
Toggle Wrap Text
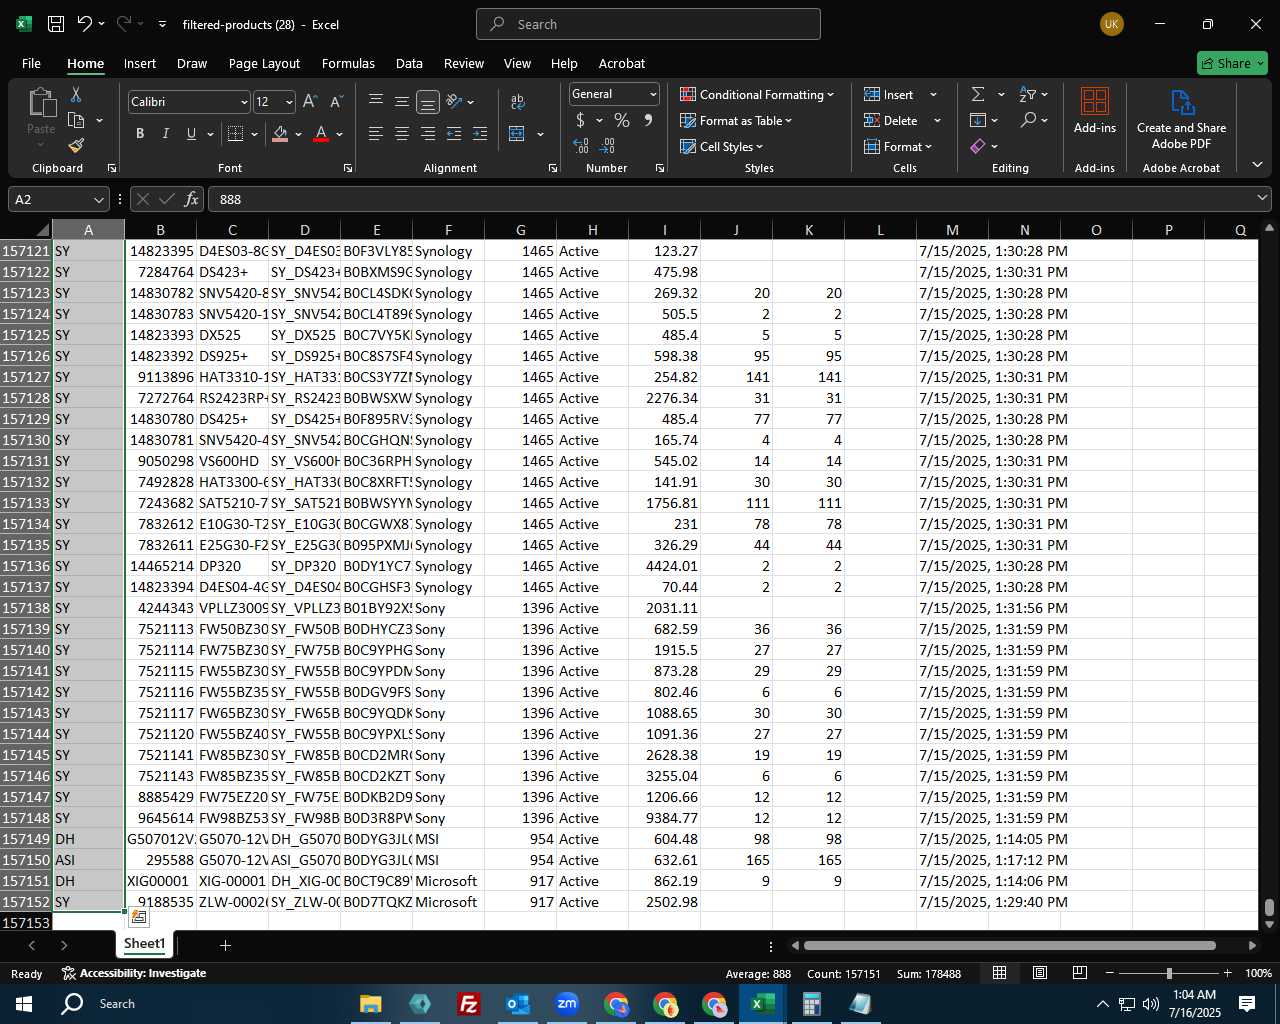click(x=518, y=101)
